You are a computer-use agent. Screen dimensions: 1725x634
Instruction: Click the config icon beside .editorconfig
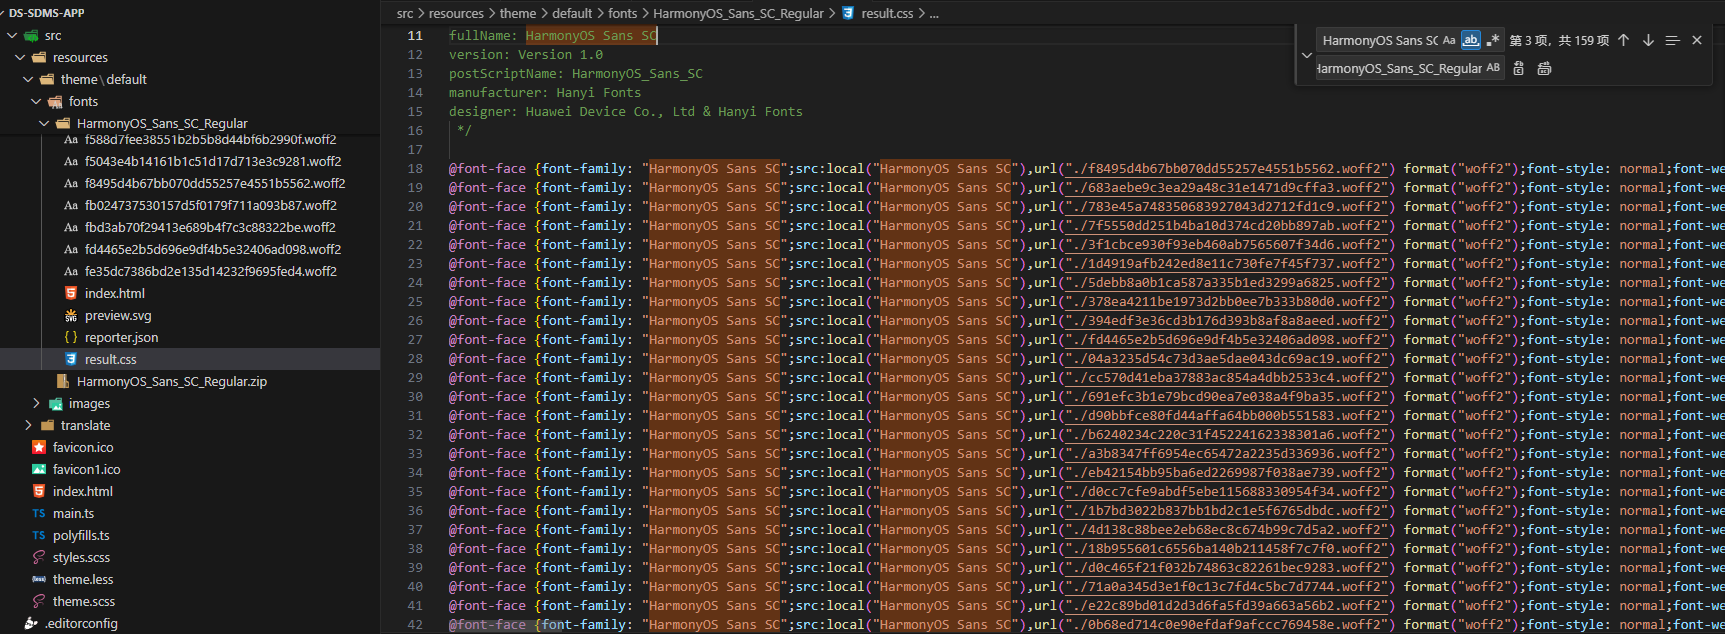coord(31,623)
